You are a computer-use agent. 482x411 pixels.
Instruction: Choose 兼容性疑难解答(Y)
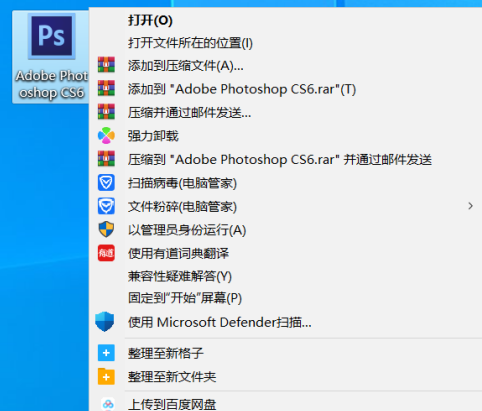(180, 276)
